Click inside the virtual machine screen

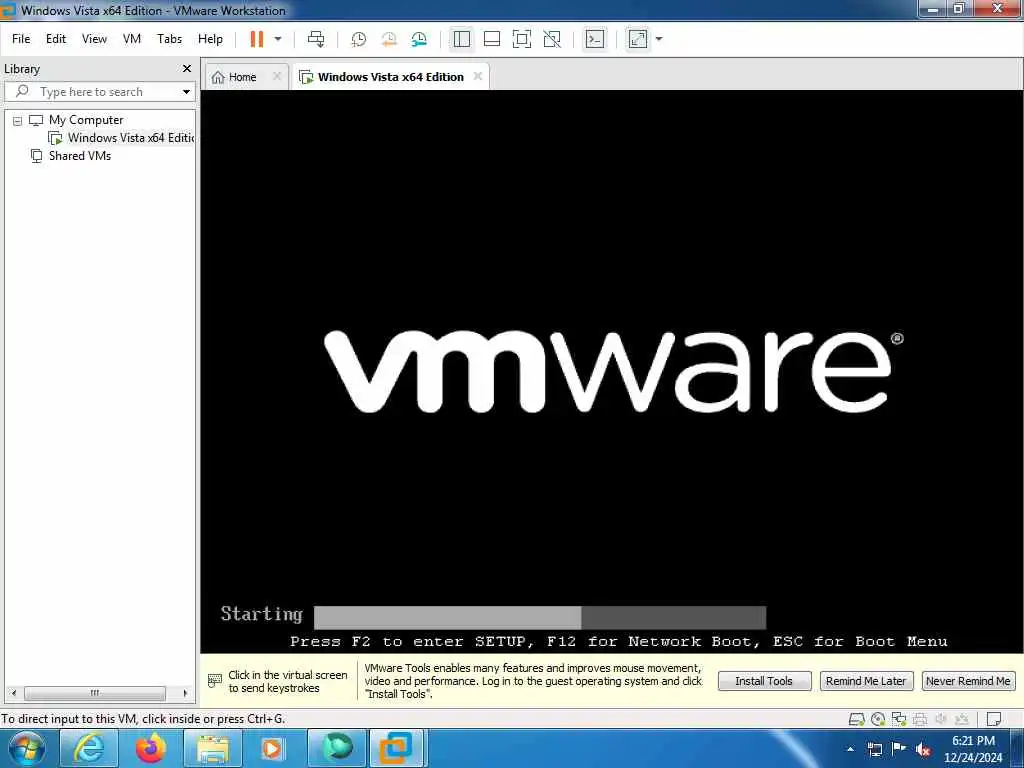pos(612,371)
